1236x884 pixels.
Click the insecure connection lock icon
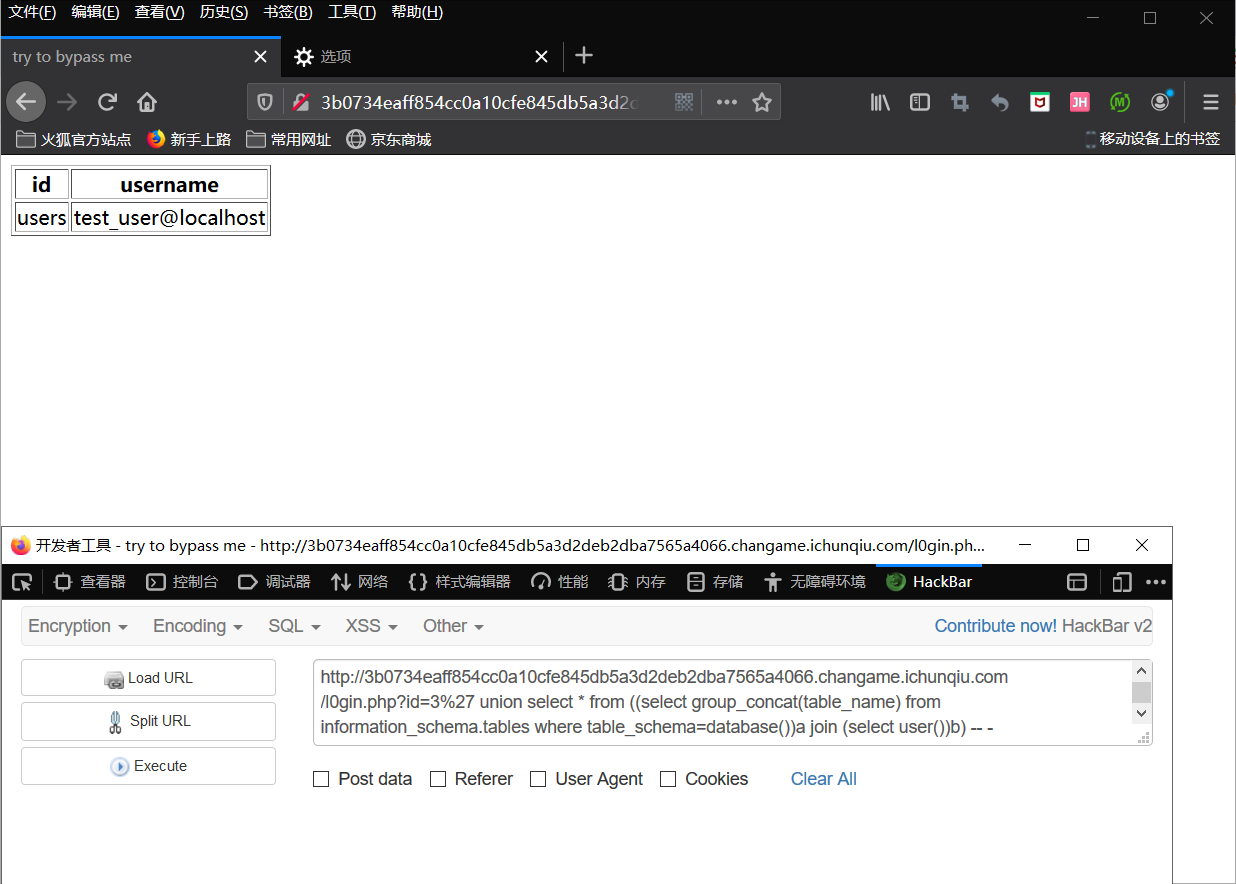pyautogui.click(x=299, y=102)
